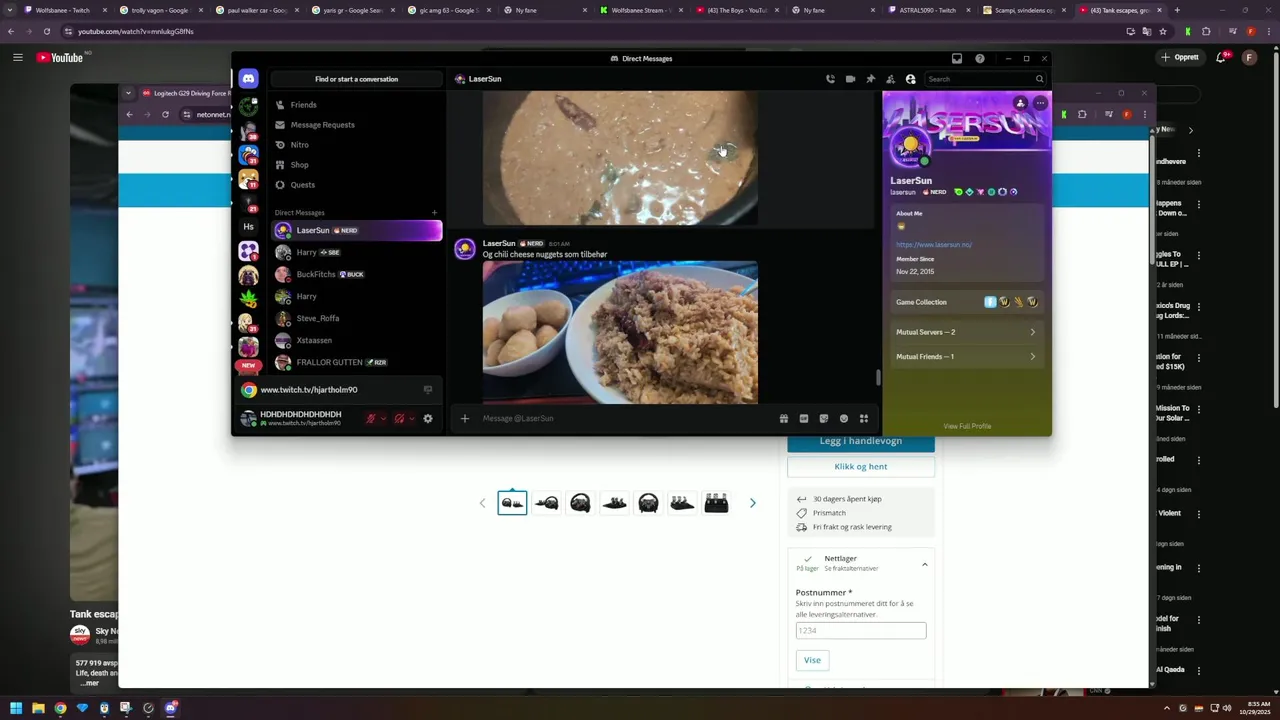The height and width of the screenshot is (720, 1280).
Task: Open FRALLOR GUTTEN direct message
Action: [356, 362]
